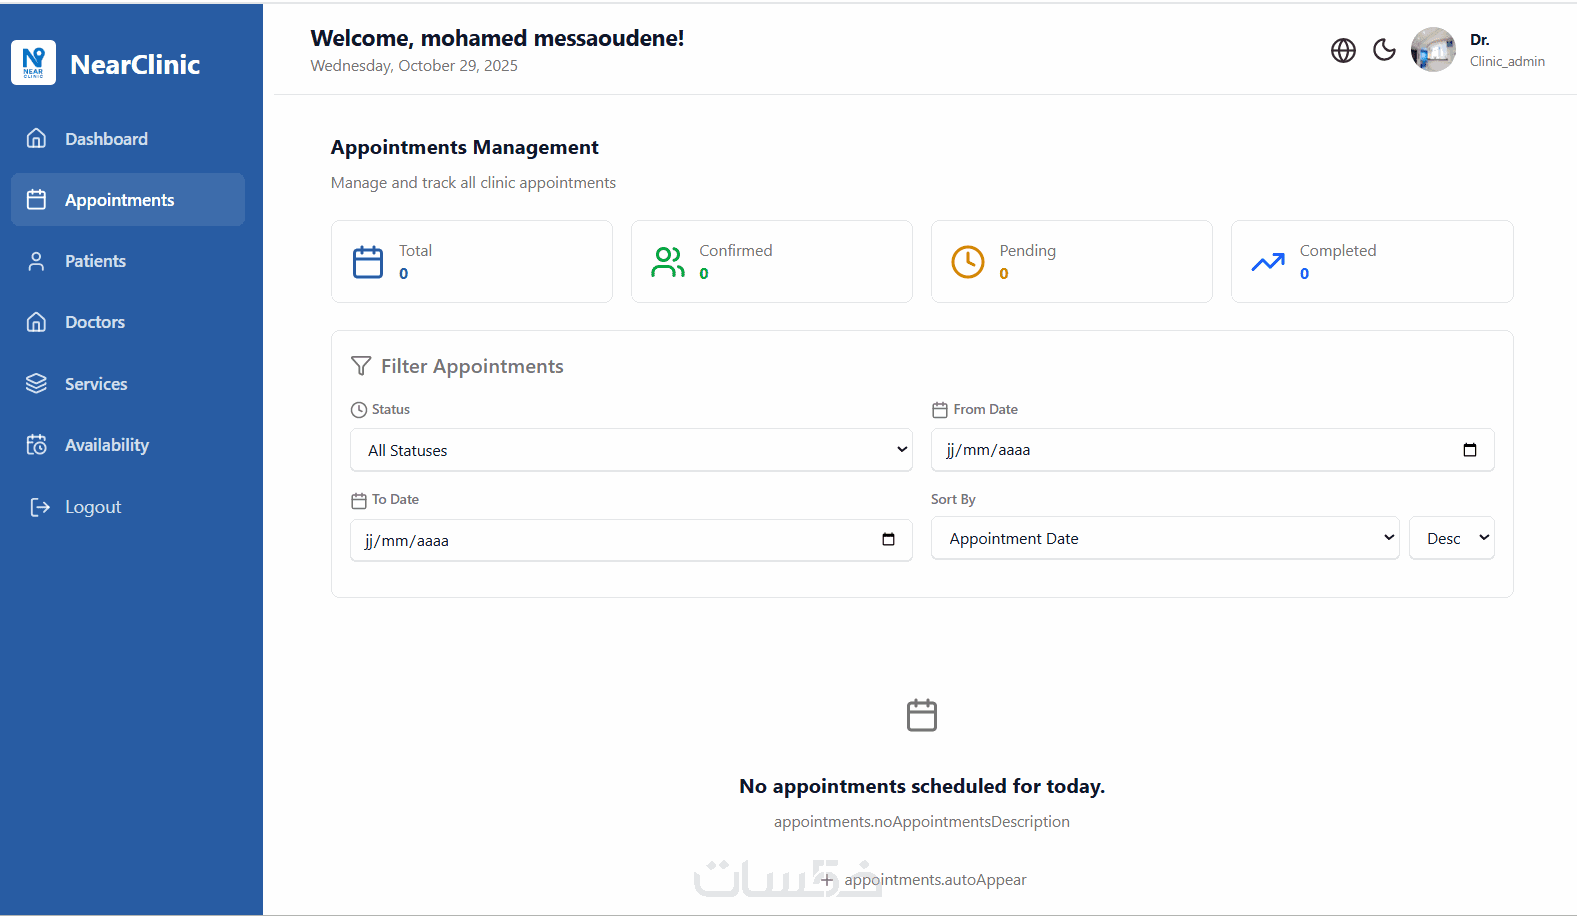Open the language globe selector

tap(1343, 50)
